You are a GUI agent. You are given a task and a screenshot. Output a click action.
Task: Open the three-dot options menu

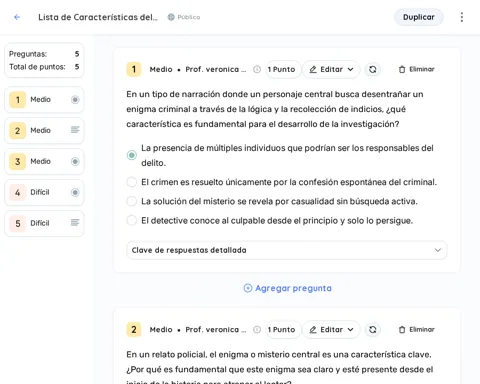click(462, 17)
